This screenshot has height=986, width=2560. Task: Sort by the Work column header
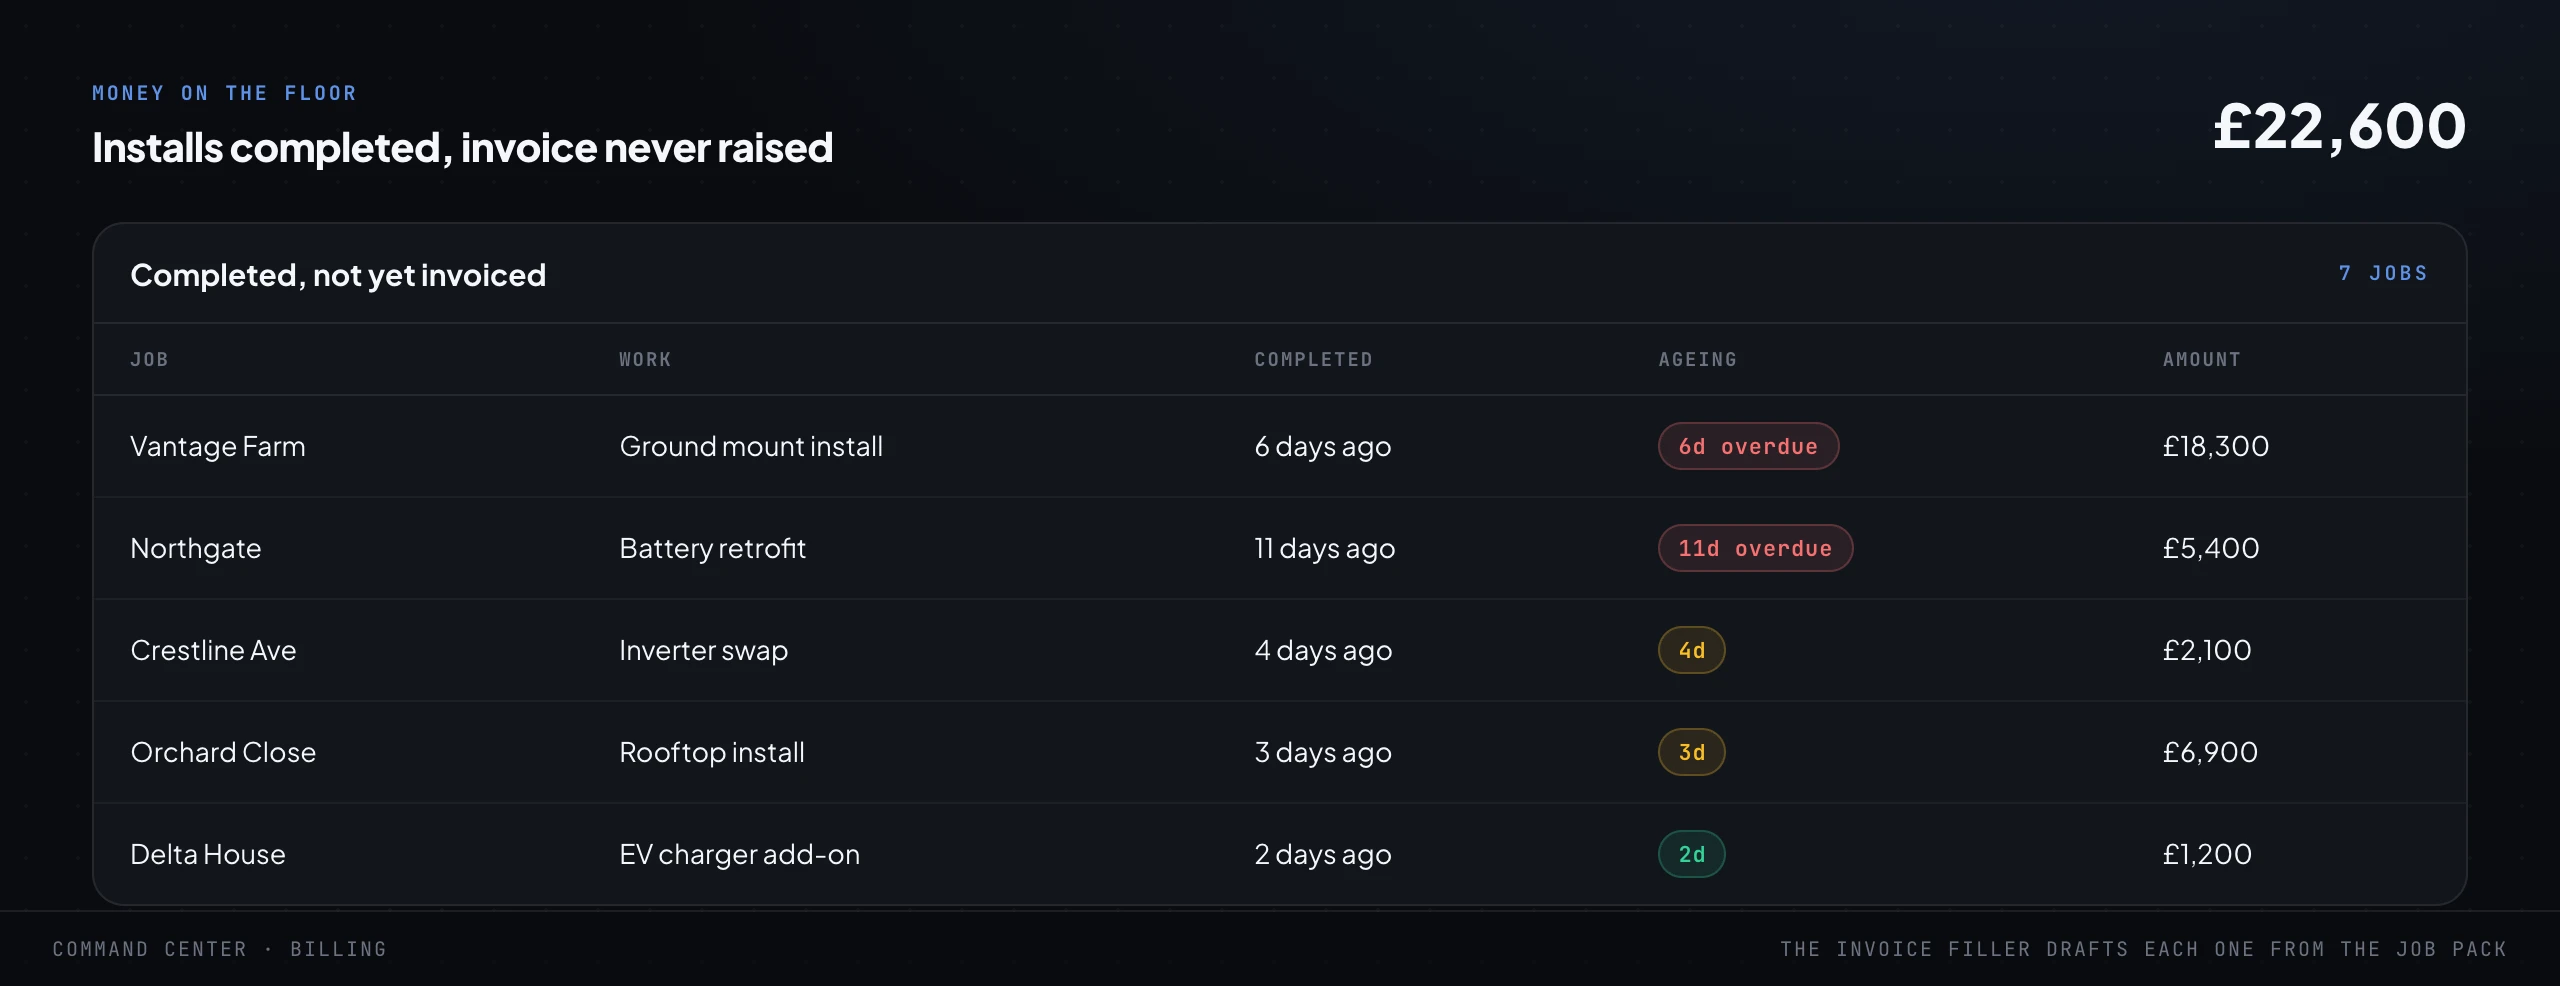click(645, 360)
